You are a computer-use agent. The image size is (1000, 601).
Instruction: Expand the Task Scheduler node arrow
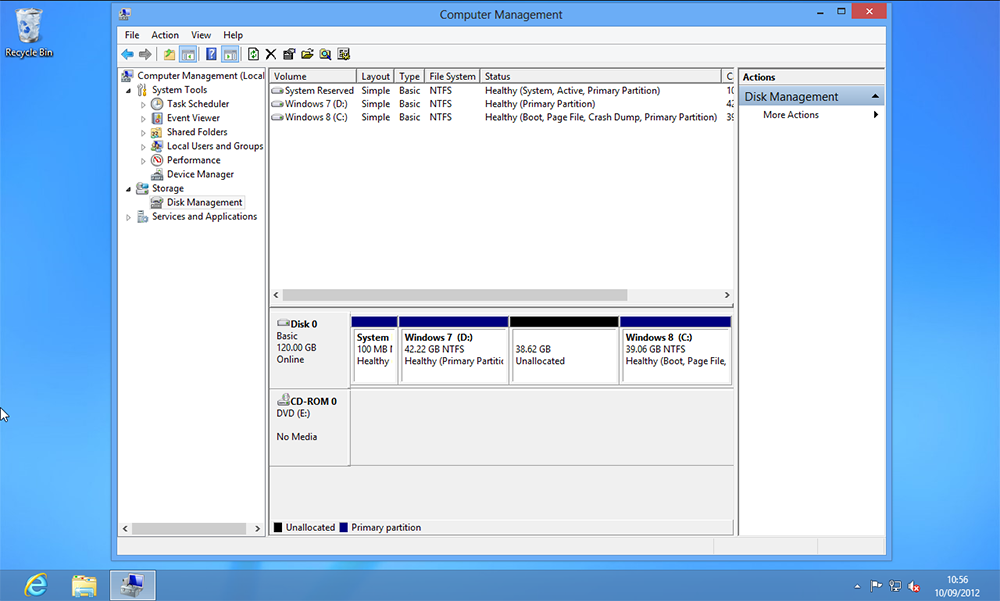click(x=143, y=105)
